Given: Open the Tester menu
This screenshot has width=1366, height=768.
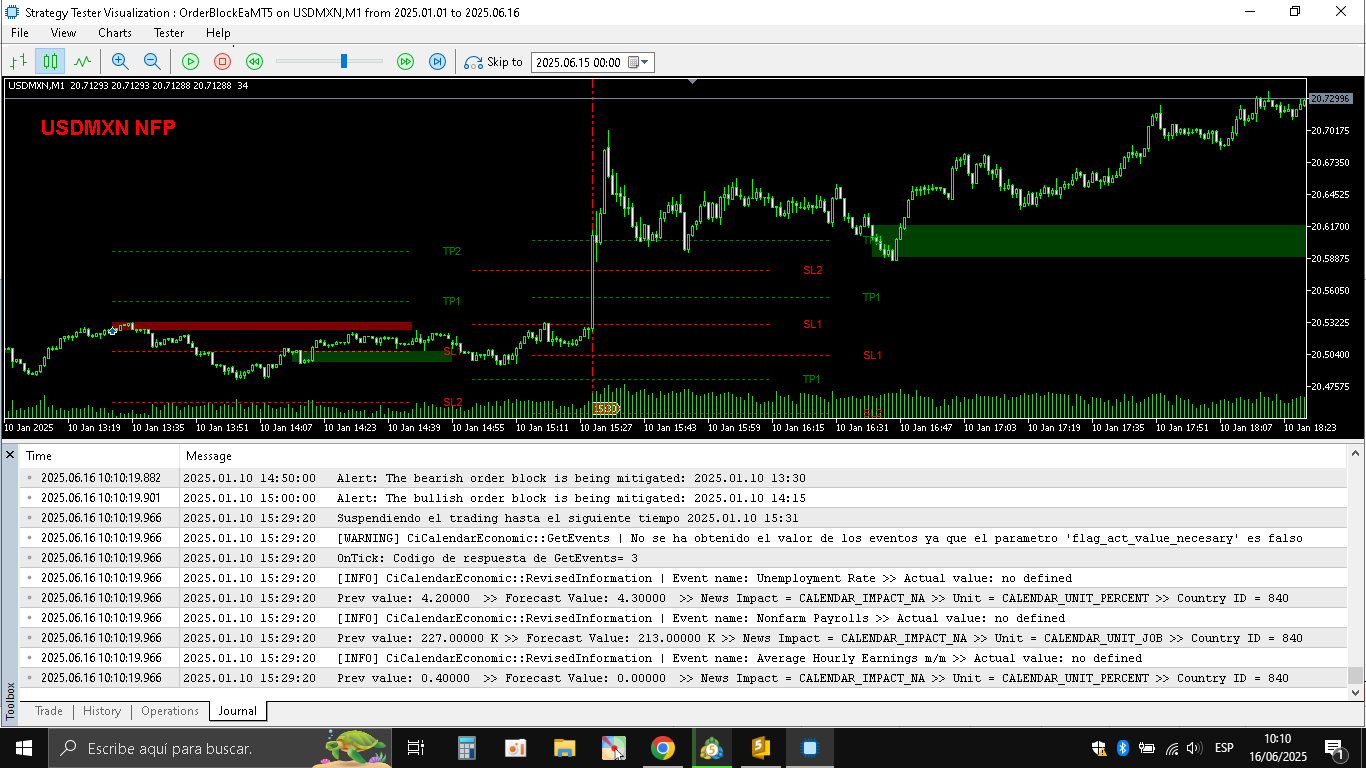Looking at the screenshot, I should point(169,33).
